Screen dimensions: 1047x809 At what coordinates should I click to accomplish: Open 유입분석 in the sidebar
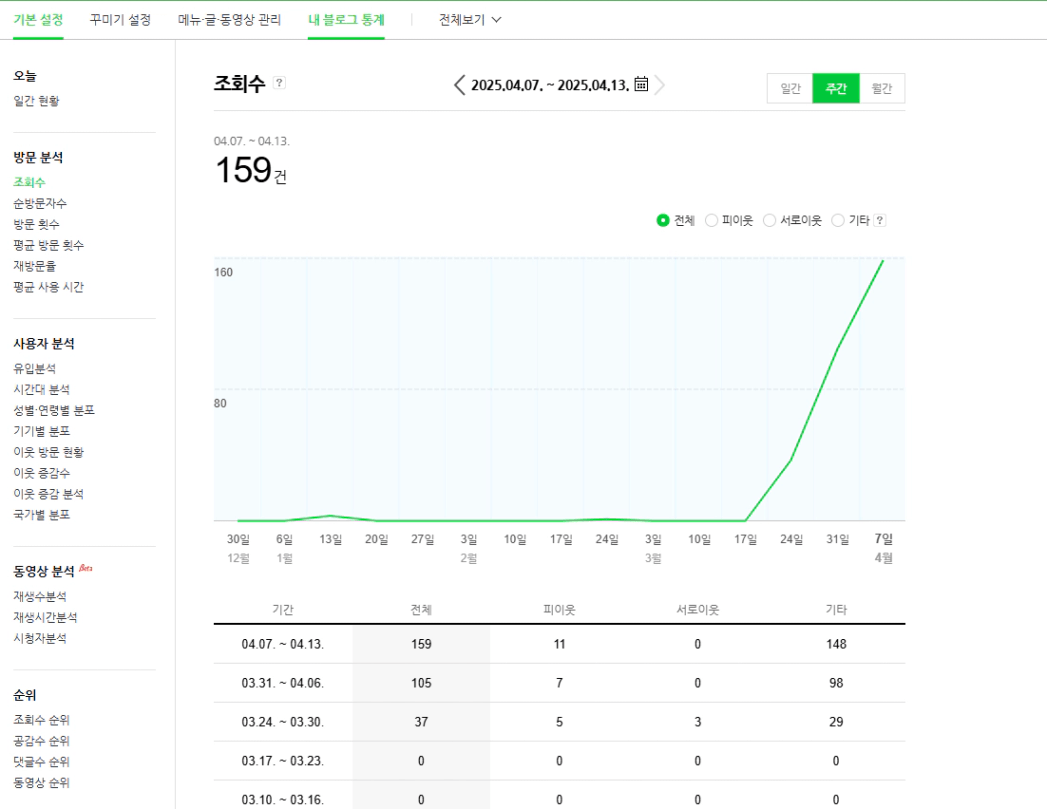tap(35, 368)
